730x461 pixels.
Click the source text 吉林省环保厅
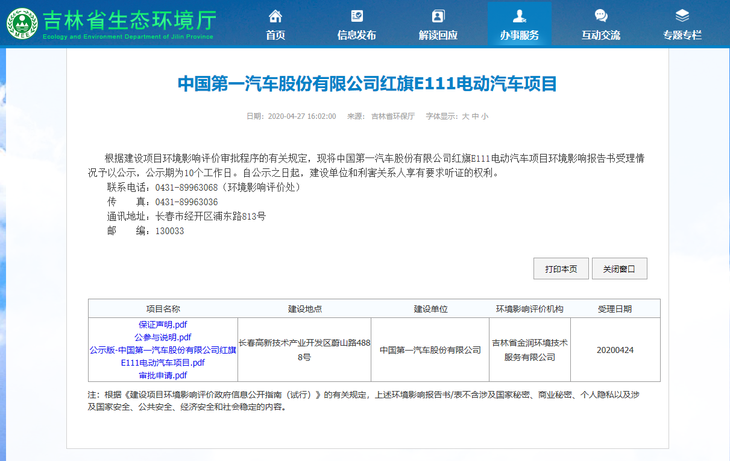tap(392, 116)
